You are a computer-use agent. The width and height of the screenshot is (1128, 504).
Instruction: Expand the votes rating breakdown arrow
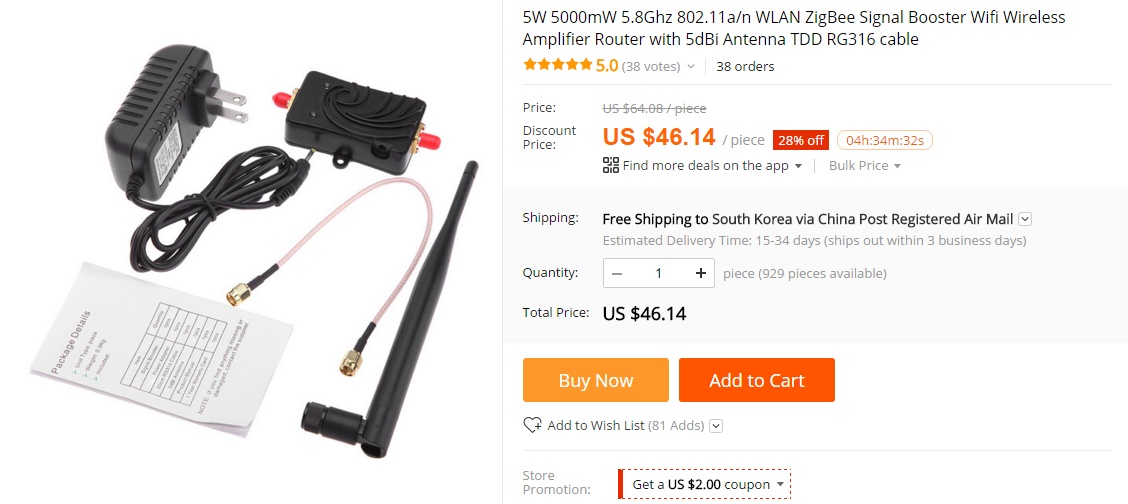click(691, 66)
